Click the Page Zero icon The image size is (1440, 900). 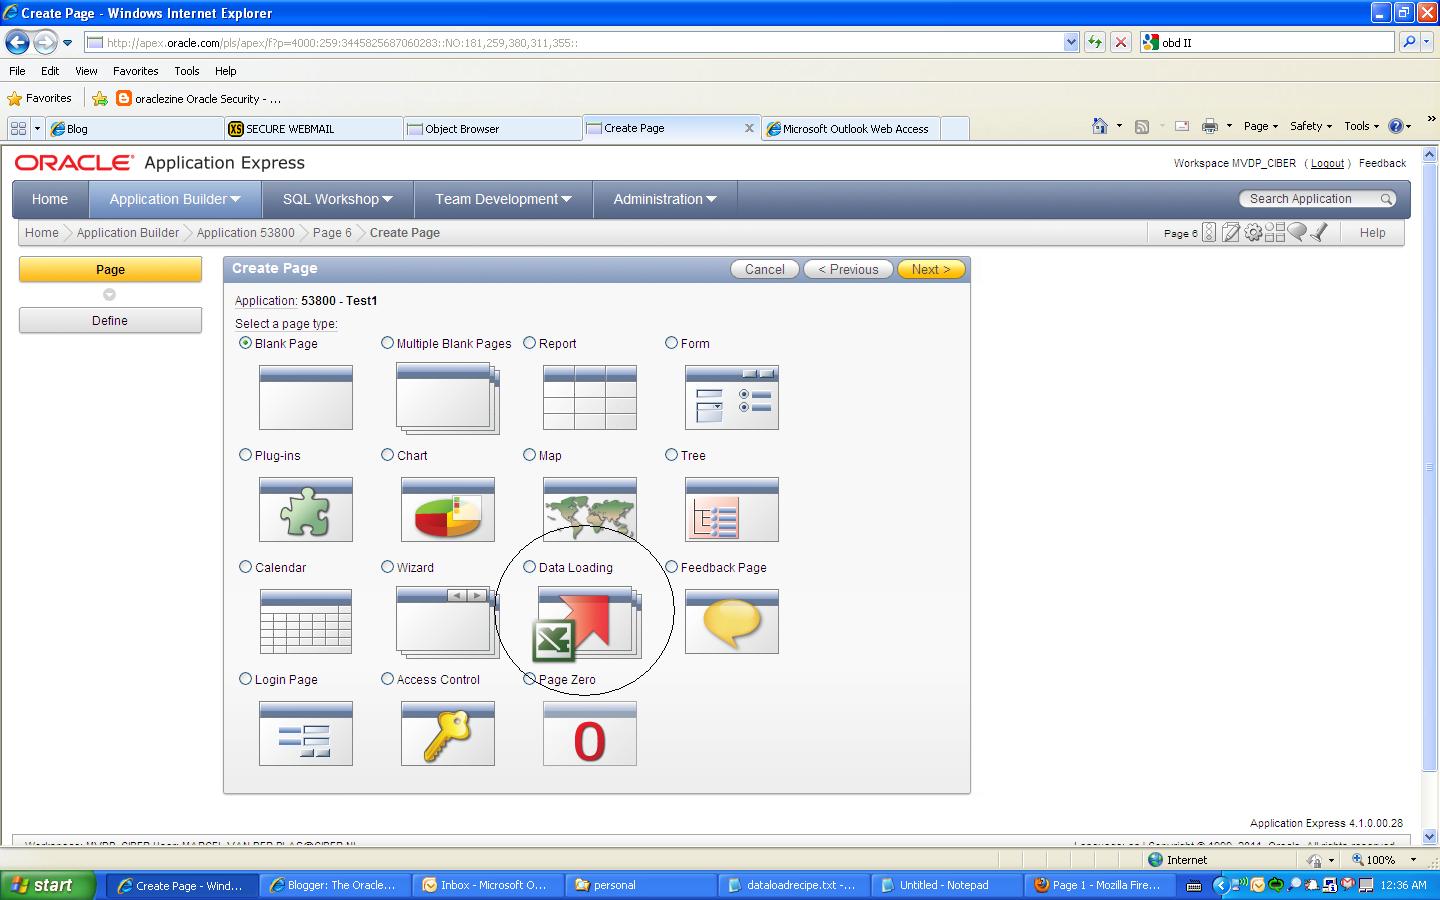[x=589, y=734]
